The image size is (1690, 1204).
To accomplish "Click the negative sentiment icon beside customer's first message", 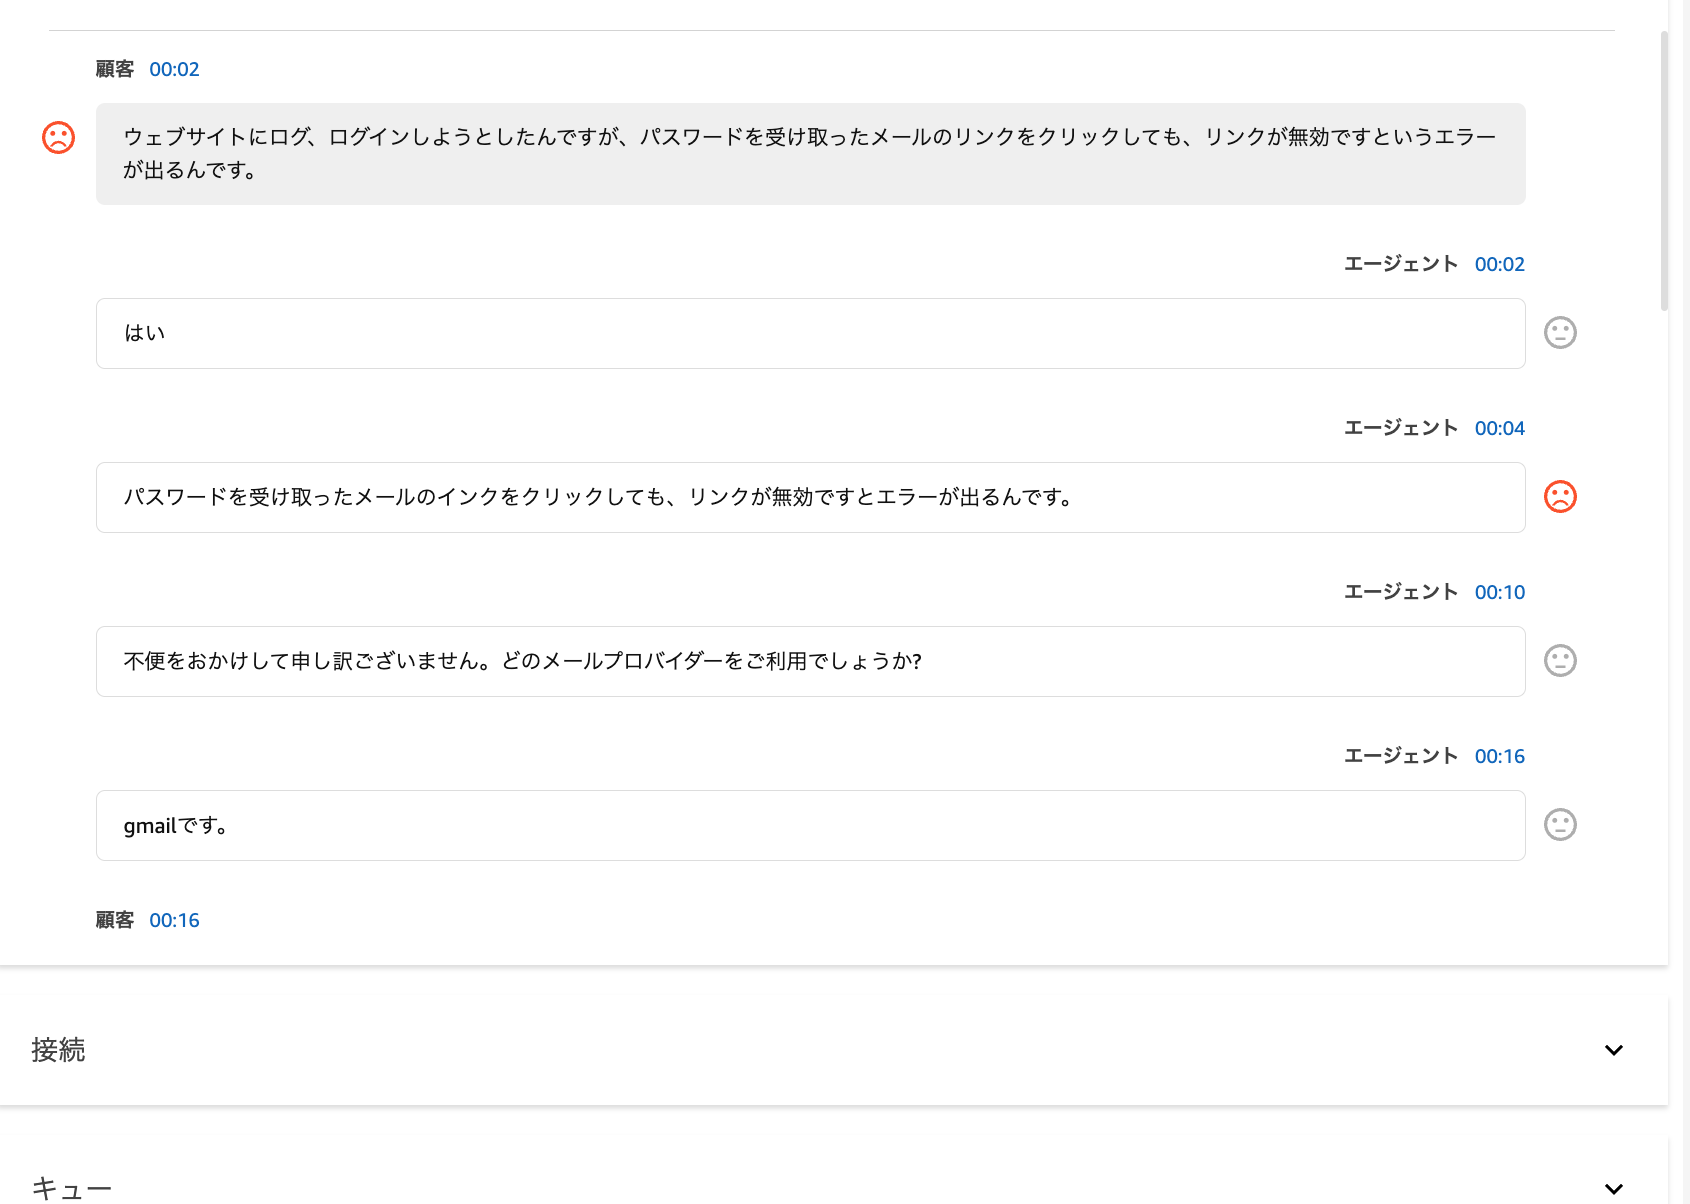I will [58, 137].
